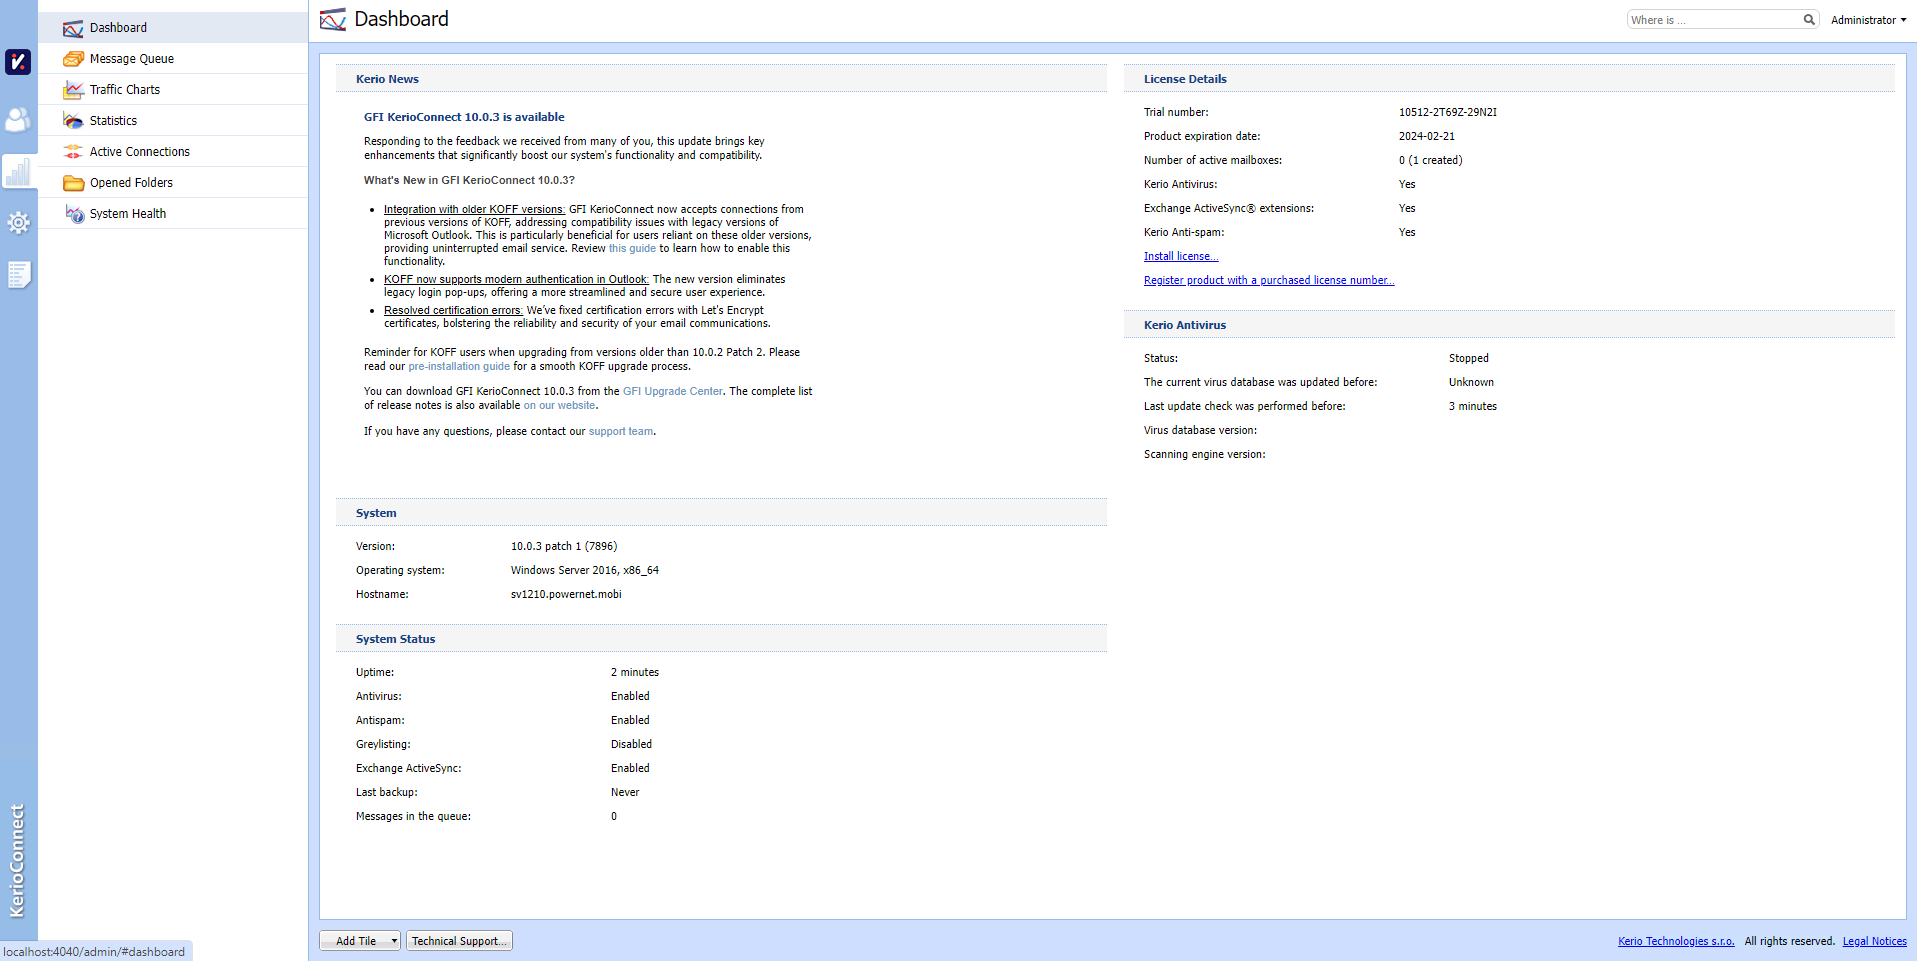Select Active Connections in the sidebar
This screenshot has width=1917, height=961.
pyautogui.click(x=139, y=152)
